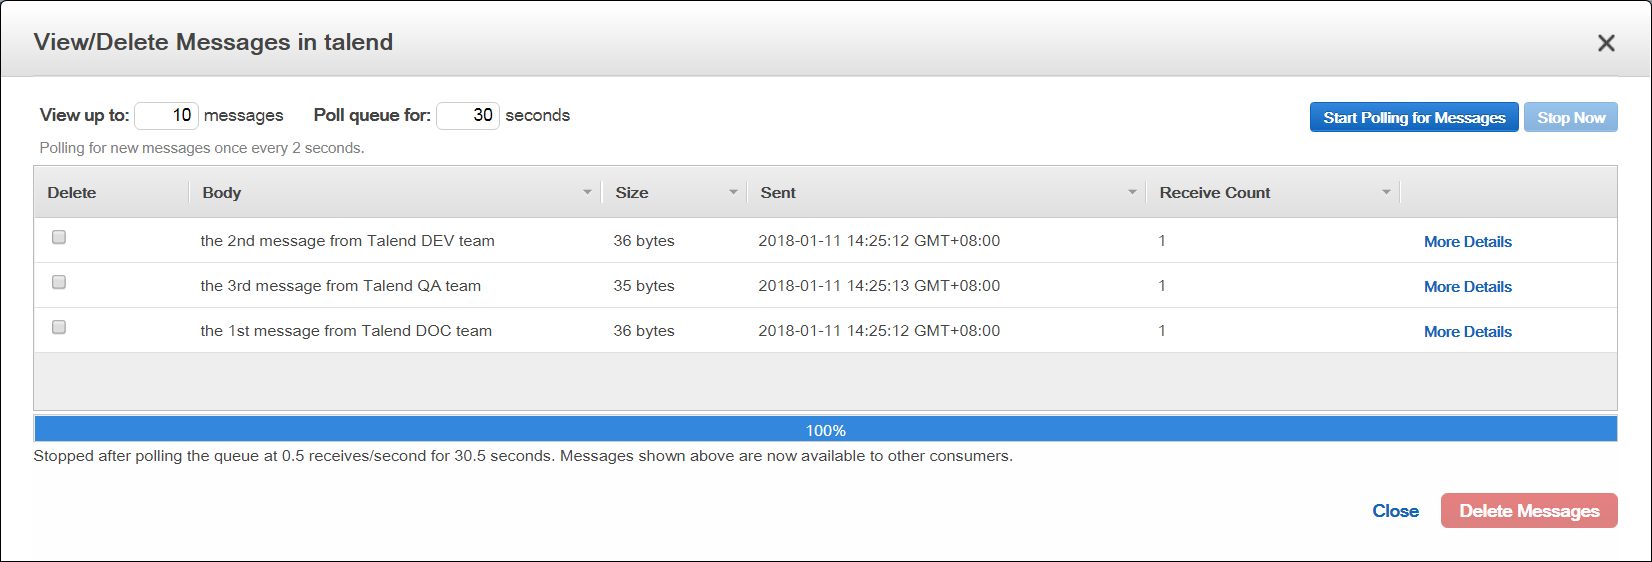The image size is (1652, 562).
Task: Open the Sent column dropdown arrow
Action: point(1132,192)
